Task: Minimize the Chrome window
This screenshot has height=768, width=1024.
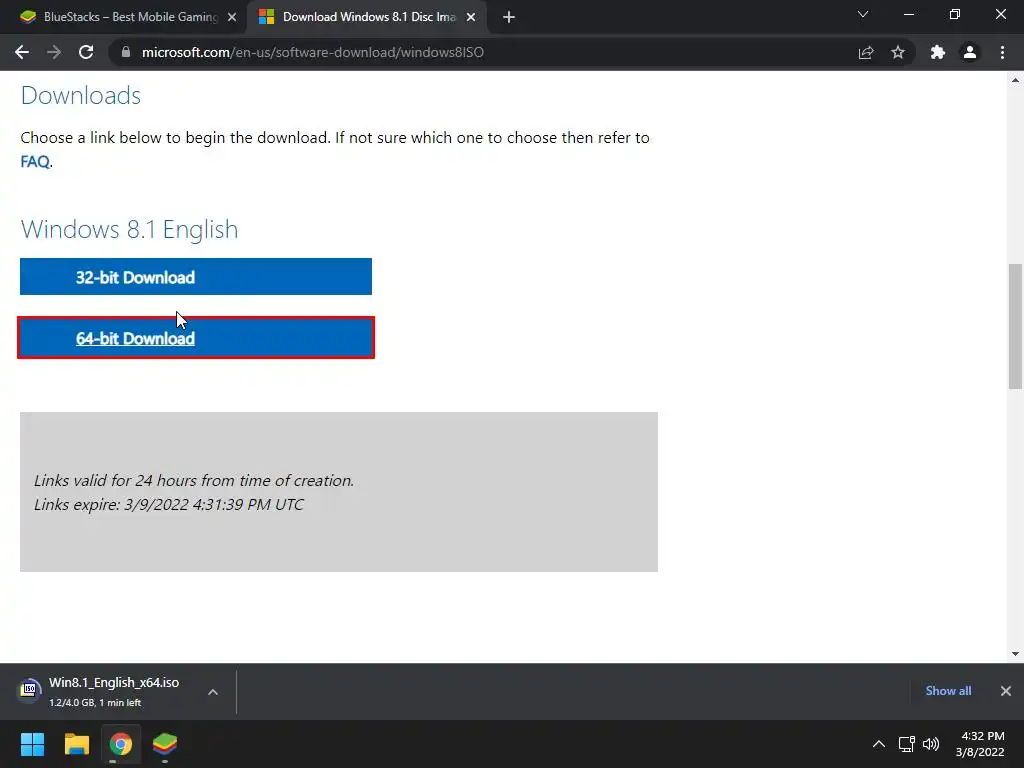Action: 908,14
